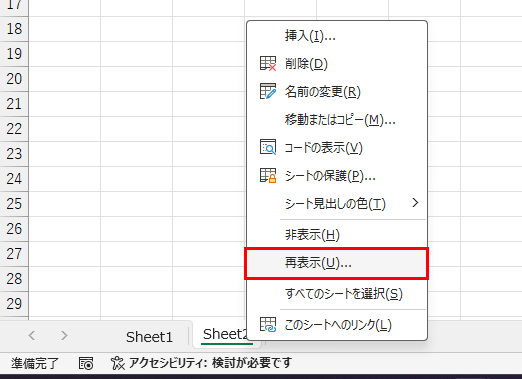Click the rename pencil icon beside 名前の変更
Viewport: 522px width, 379px height.
tap(268, 91)
